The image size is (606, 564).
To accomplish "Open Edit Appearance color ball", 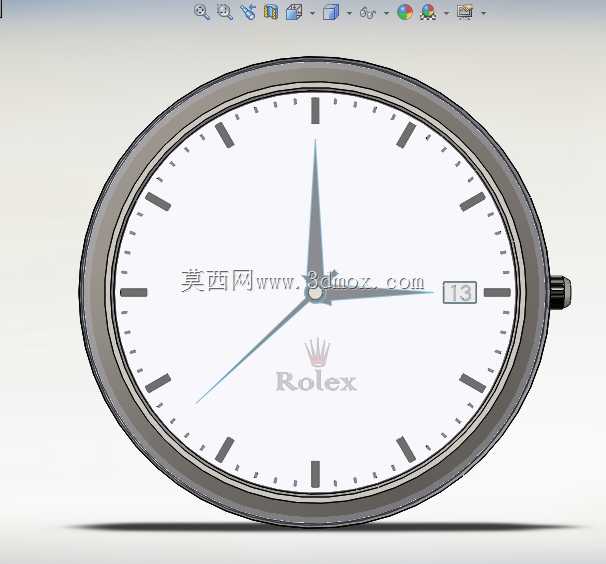I will [x=405, y=12].
